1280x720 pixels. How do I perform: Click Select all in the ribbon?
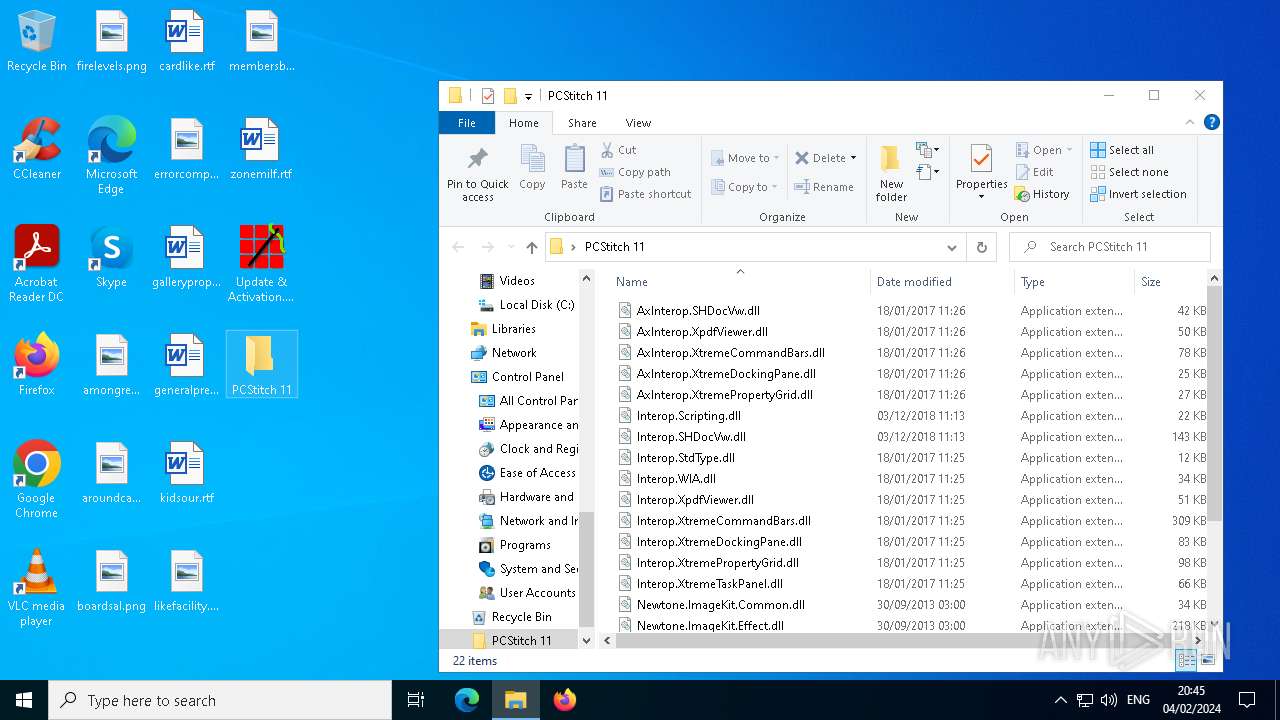(x=1122, y=150)
